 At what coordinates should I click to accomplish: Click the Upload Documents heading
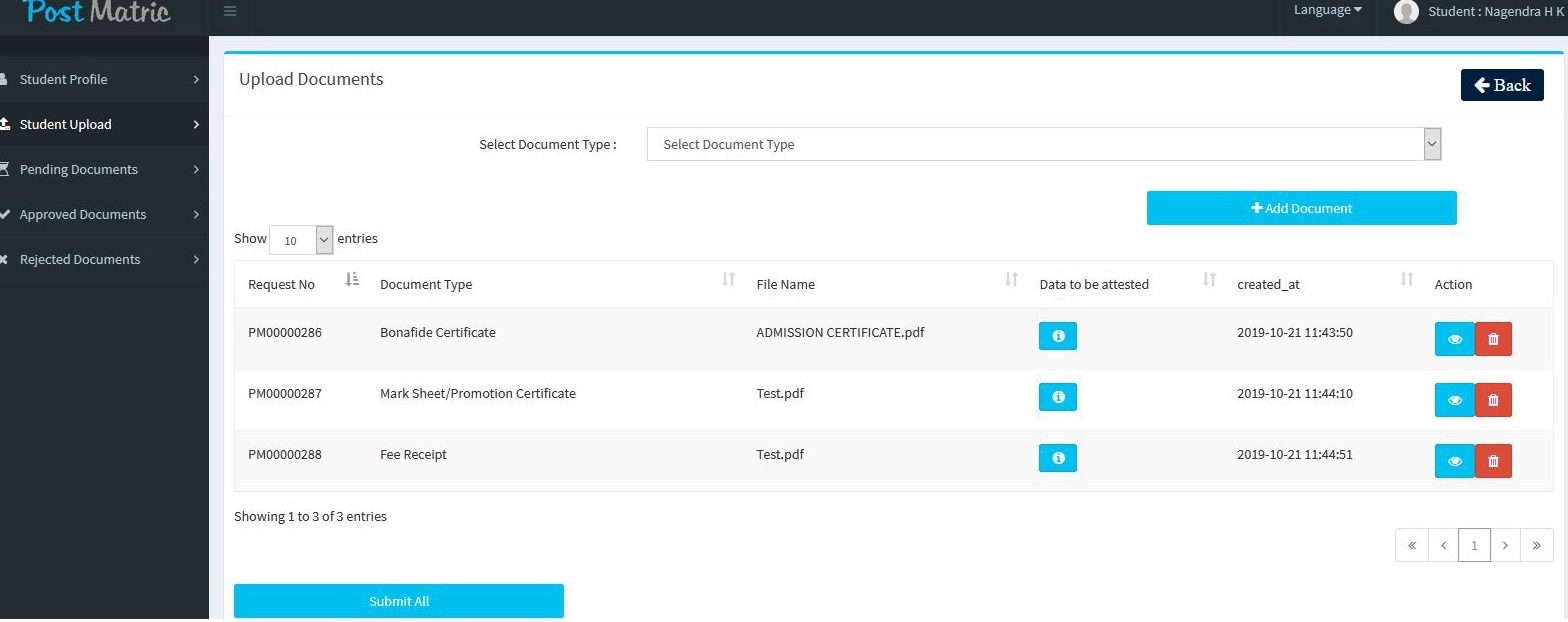point(311,79)
